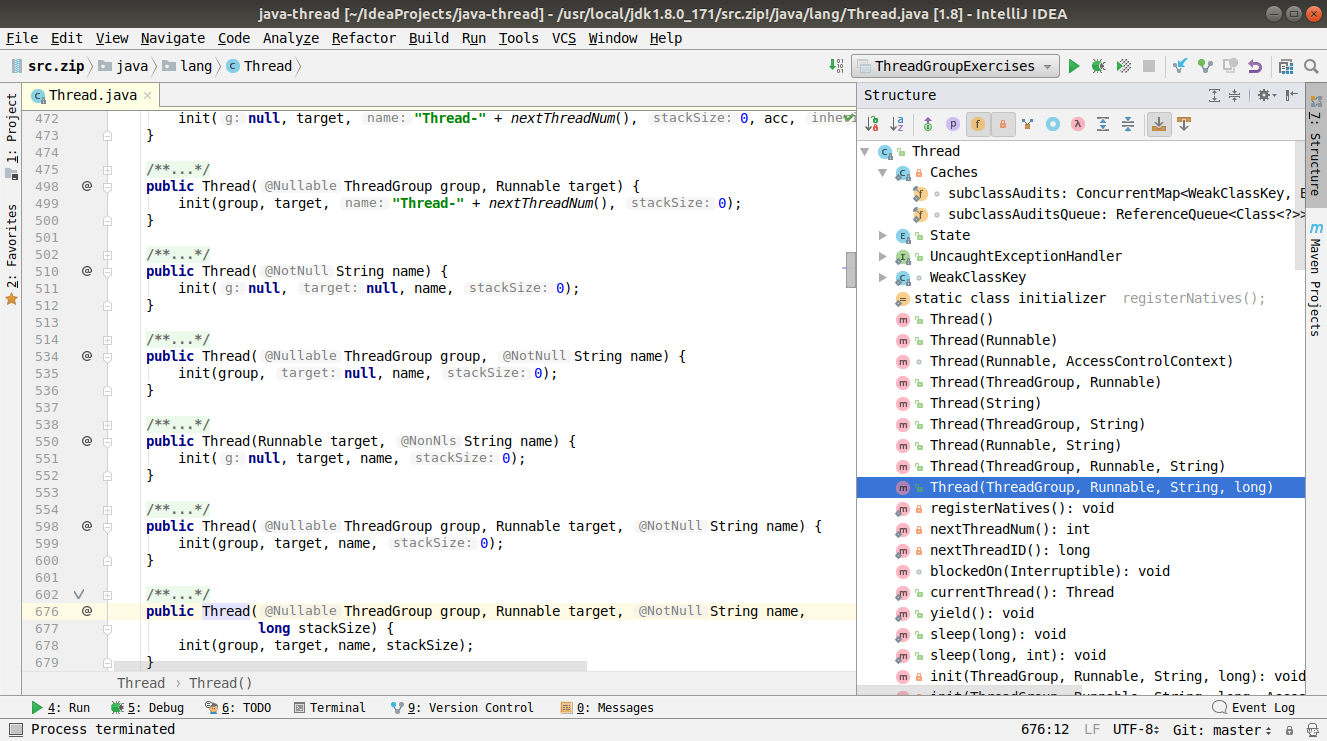Expand folded Javadoc above line 498
This screenshot has height=741, width=1327.
click(x=108, y=169)
